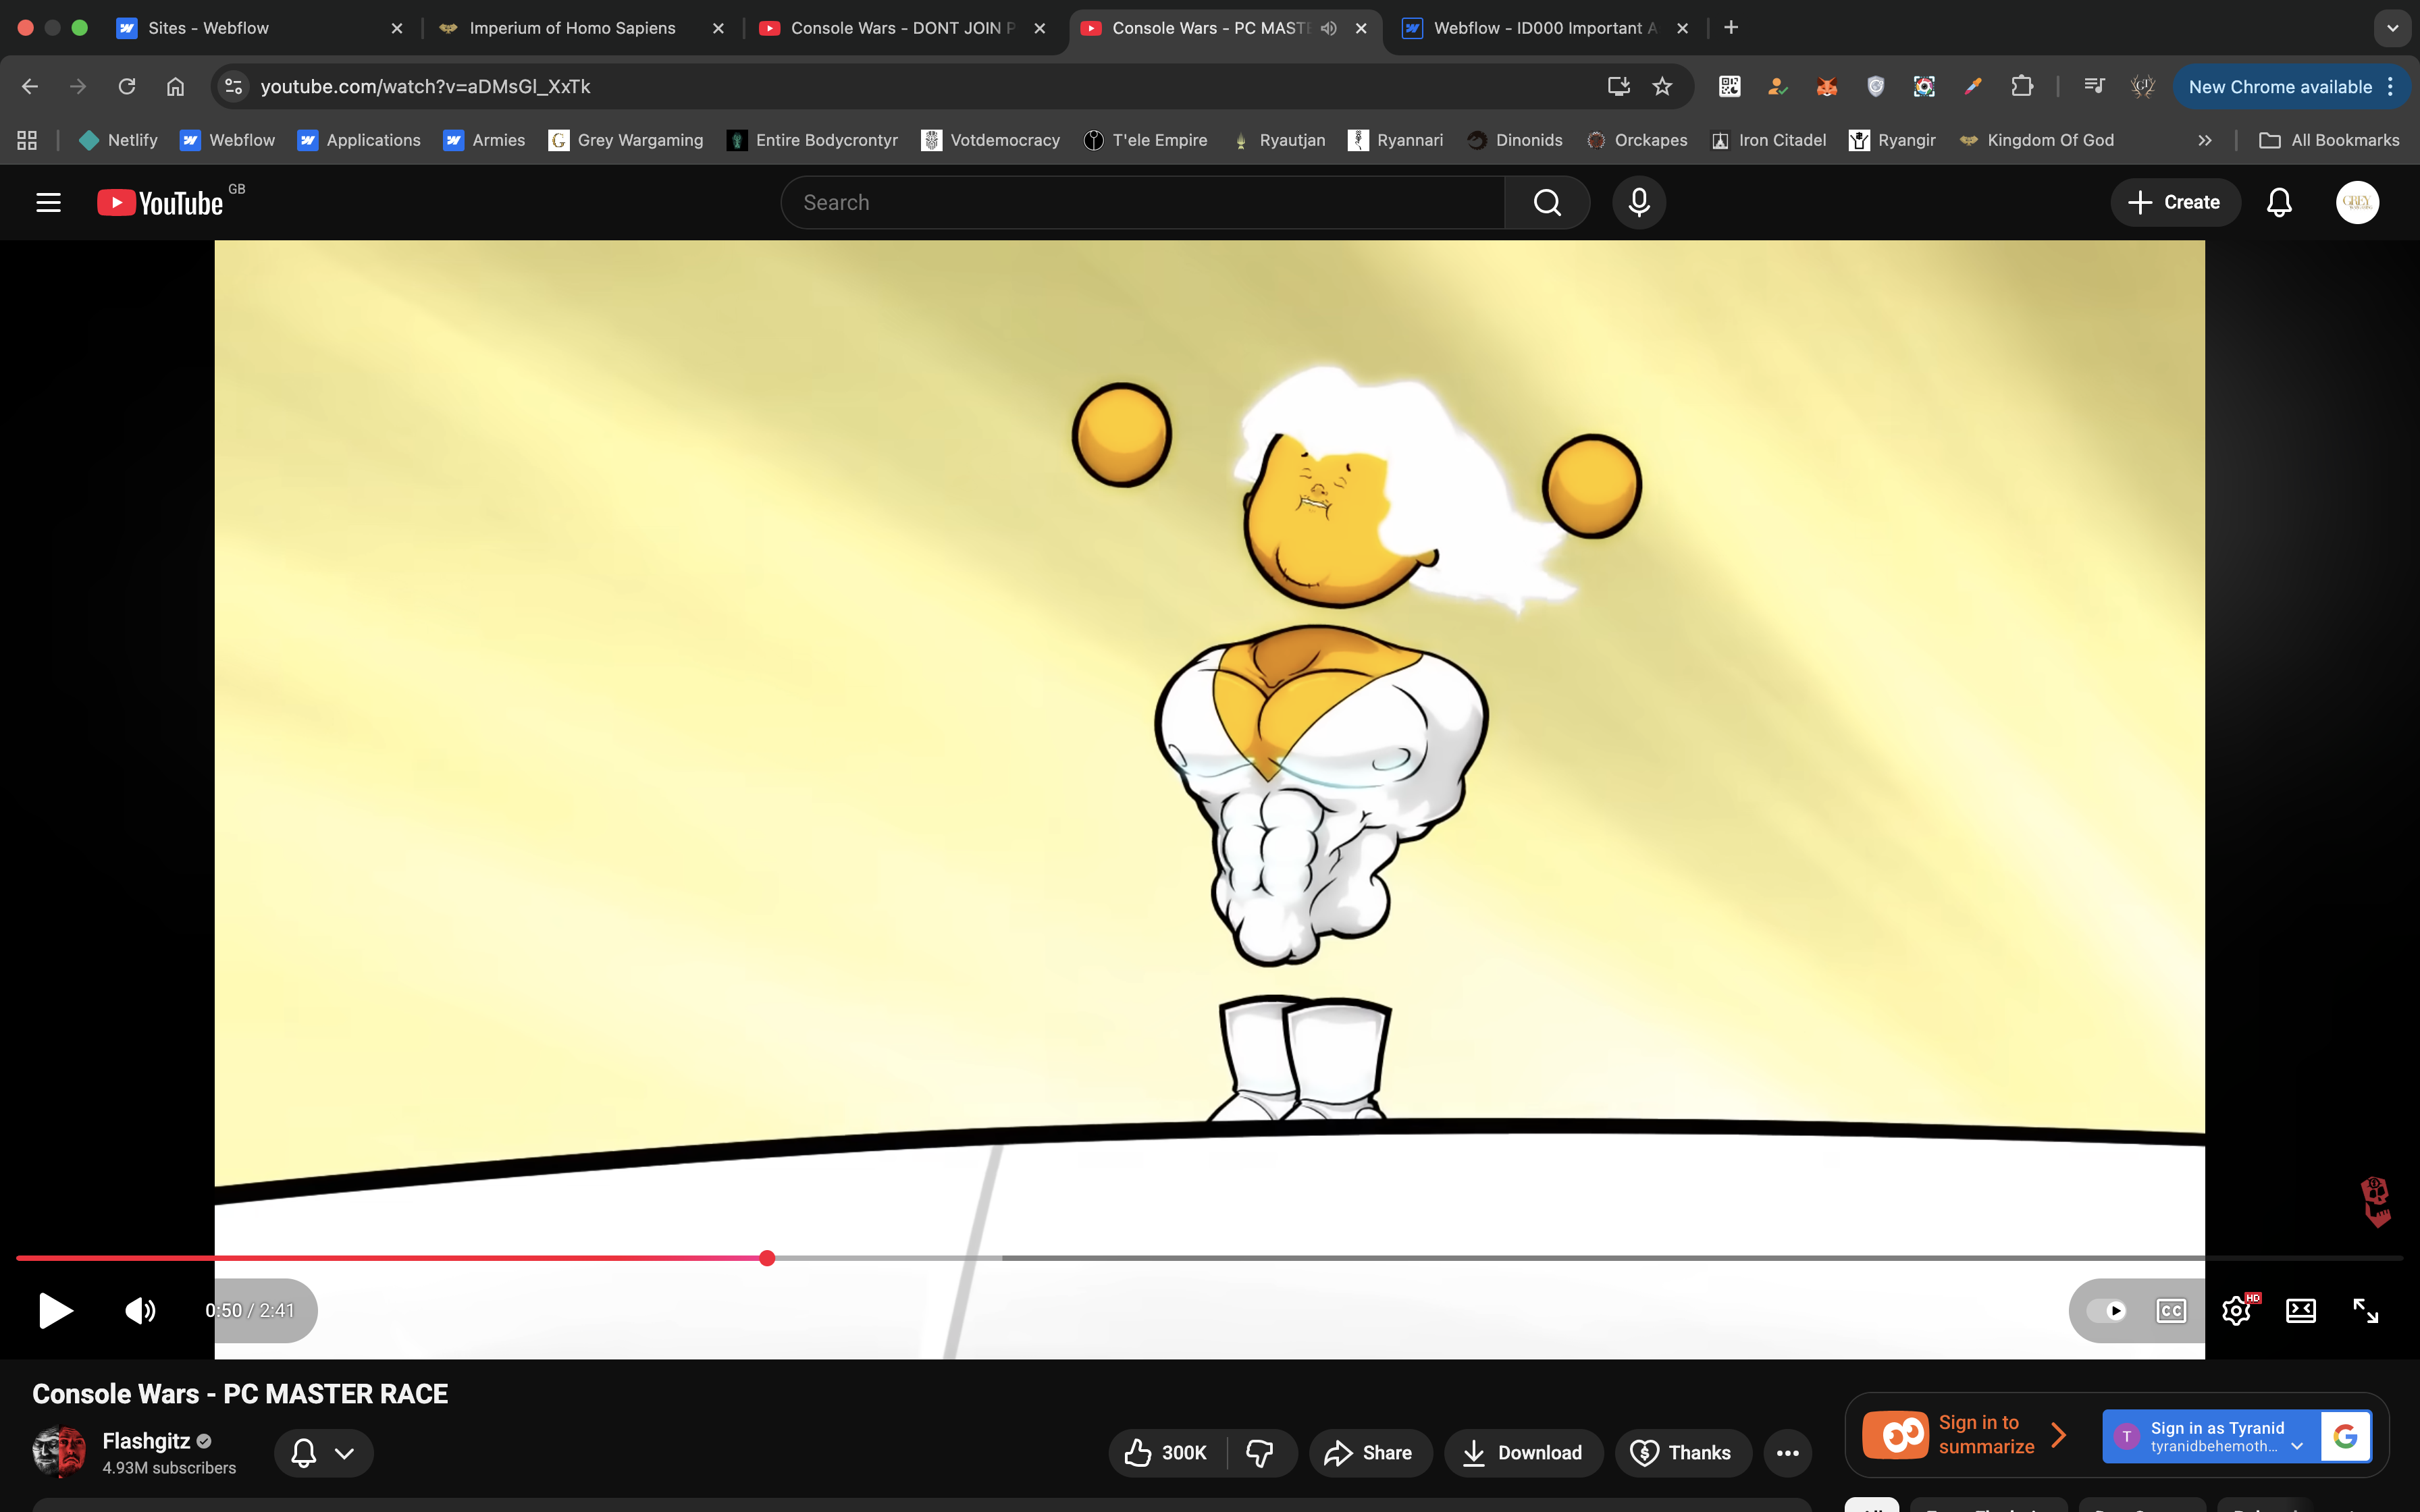Image resolution: width=2420 pixels, height=1512 pixels.
Task: Turn on closed captions
Action: (2171, 1310)
